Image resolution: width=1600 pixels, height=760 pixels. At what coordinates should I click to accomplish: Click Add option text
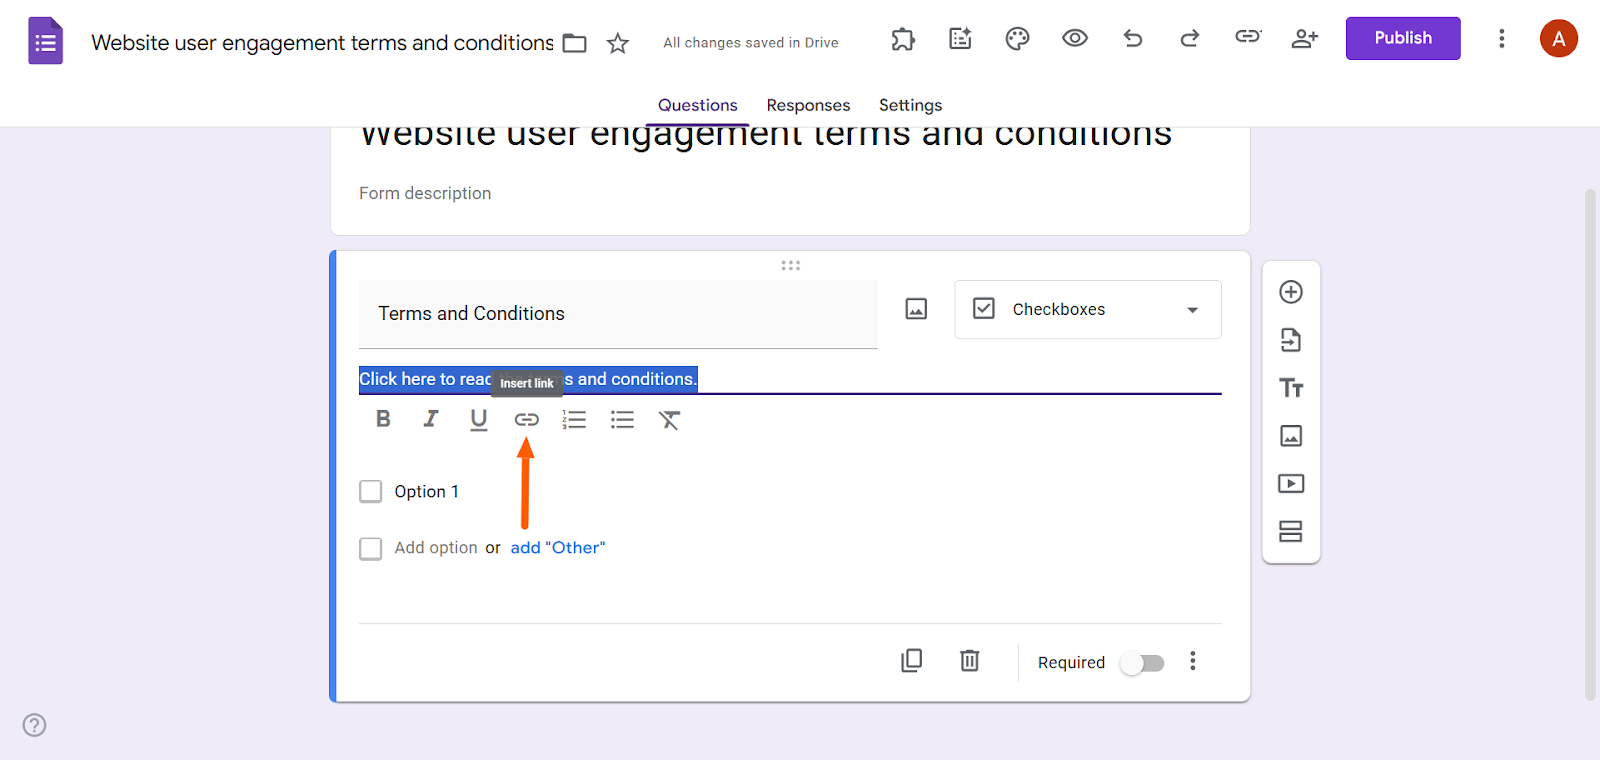[x=436, y=548]
